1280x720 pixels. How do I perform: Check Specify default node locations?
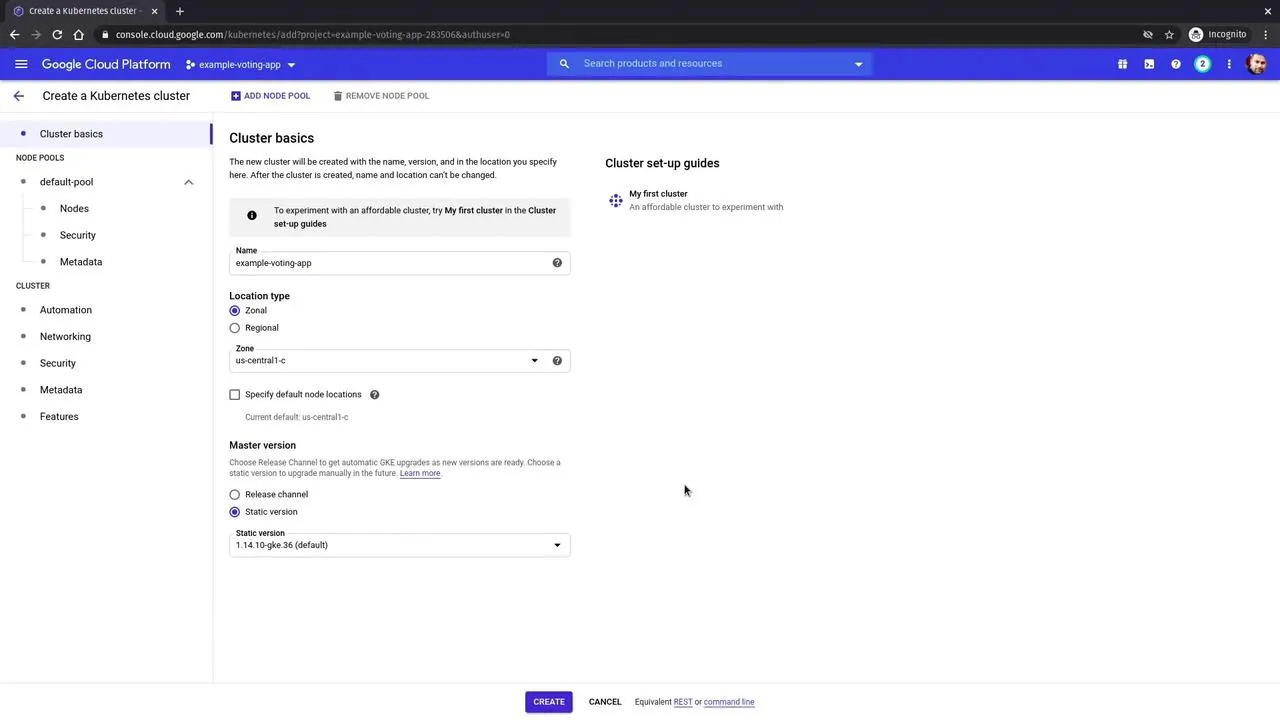tap(234, 394)
